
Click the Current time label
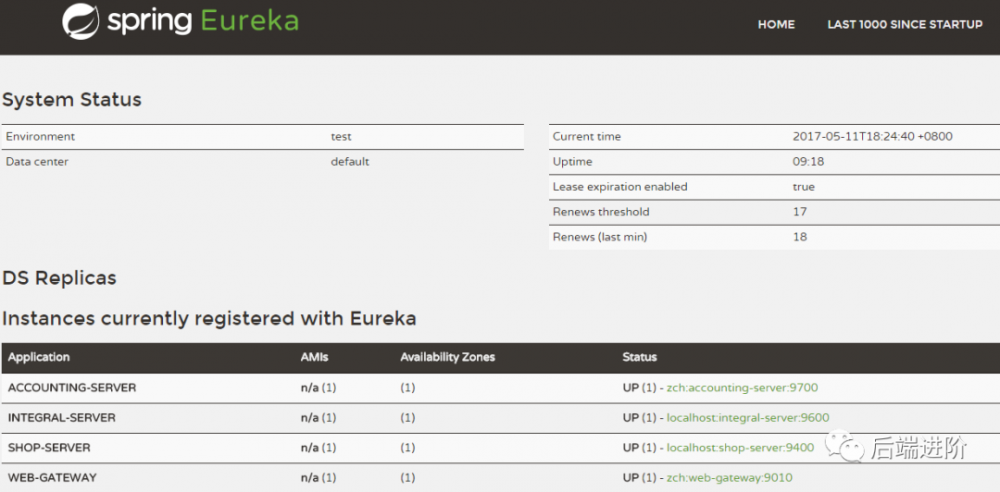tap(587, 137)
